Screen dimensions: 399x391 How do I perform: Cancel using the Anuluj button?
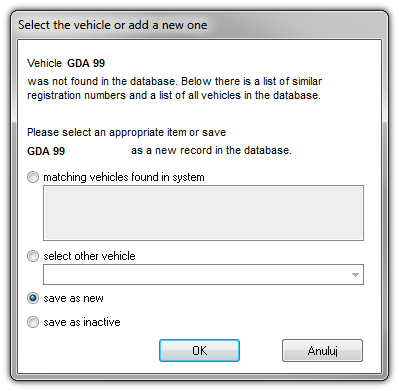coord(322,350)
